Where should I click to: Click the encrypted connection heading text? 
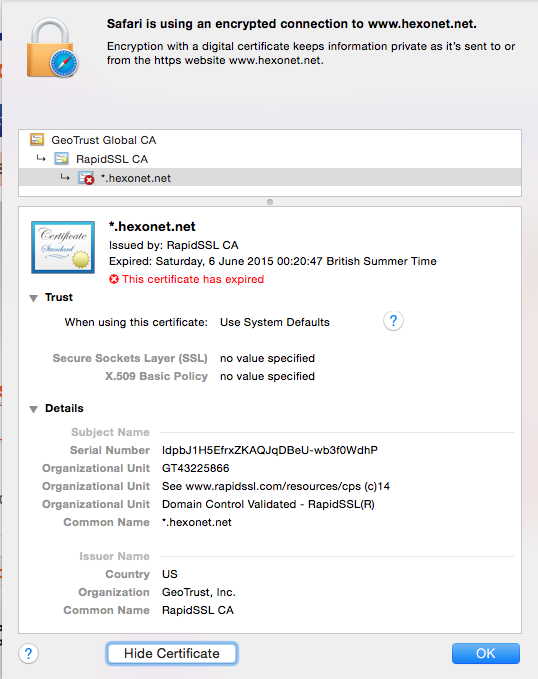(x=292, y=24)
